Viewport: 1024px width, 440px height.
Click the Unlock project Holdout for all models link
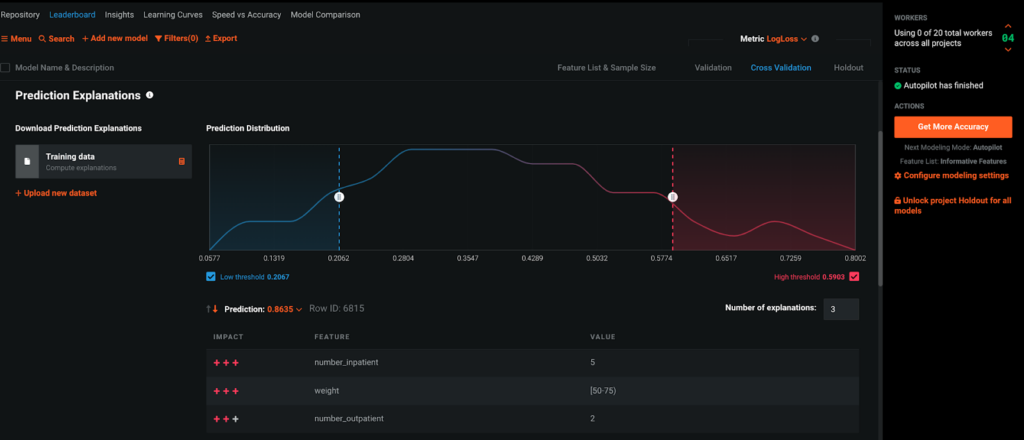[x=953, y=206]
